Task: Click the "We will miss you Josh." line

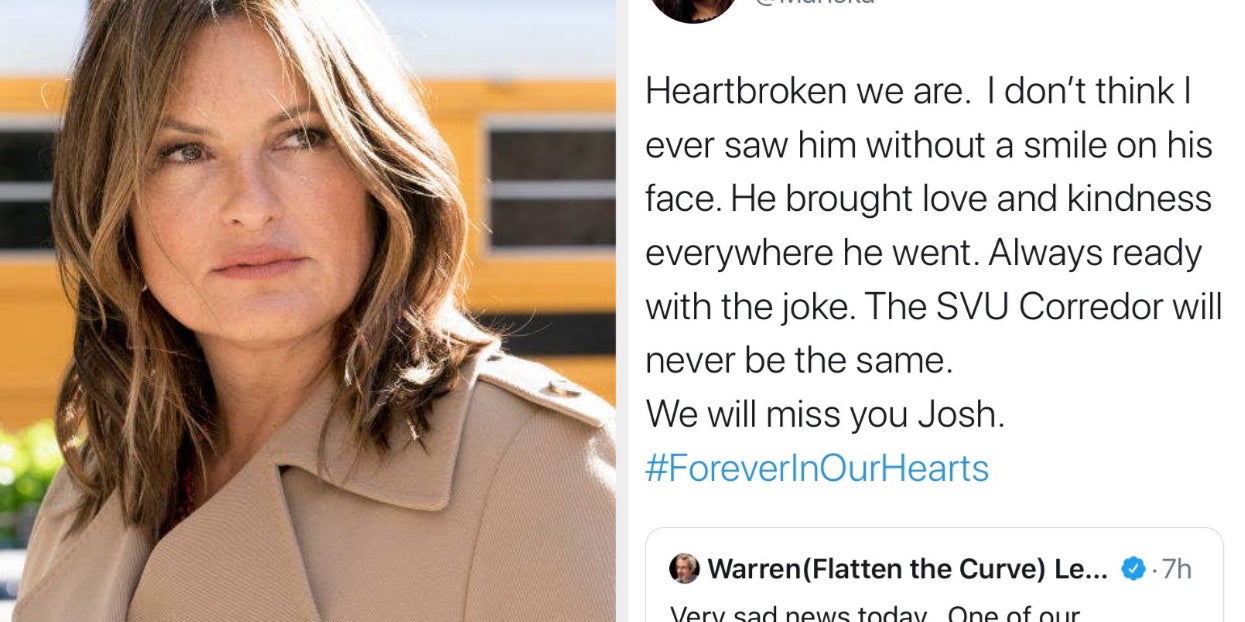Action: pos(825,414)
